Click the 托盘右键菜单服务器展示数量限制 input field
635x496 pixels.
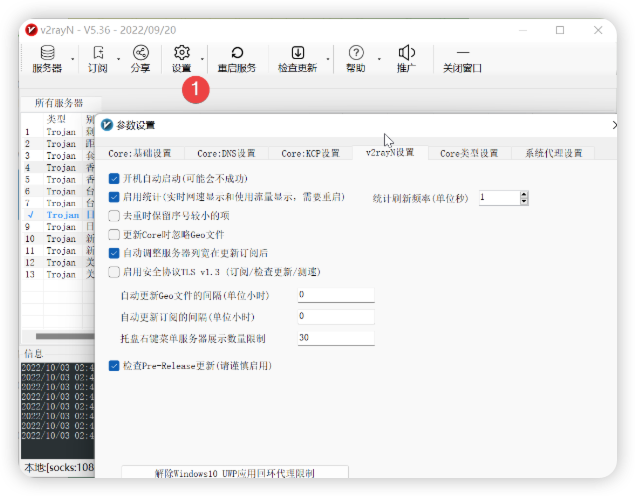click(x=336, y=338)
